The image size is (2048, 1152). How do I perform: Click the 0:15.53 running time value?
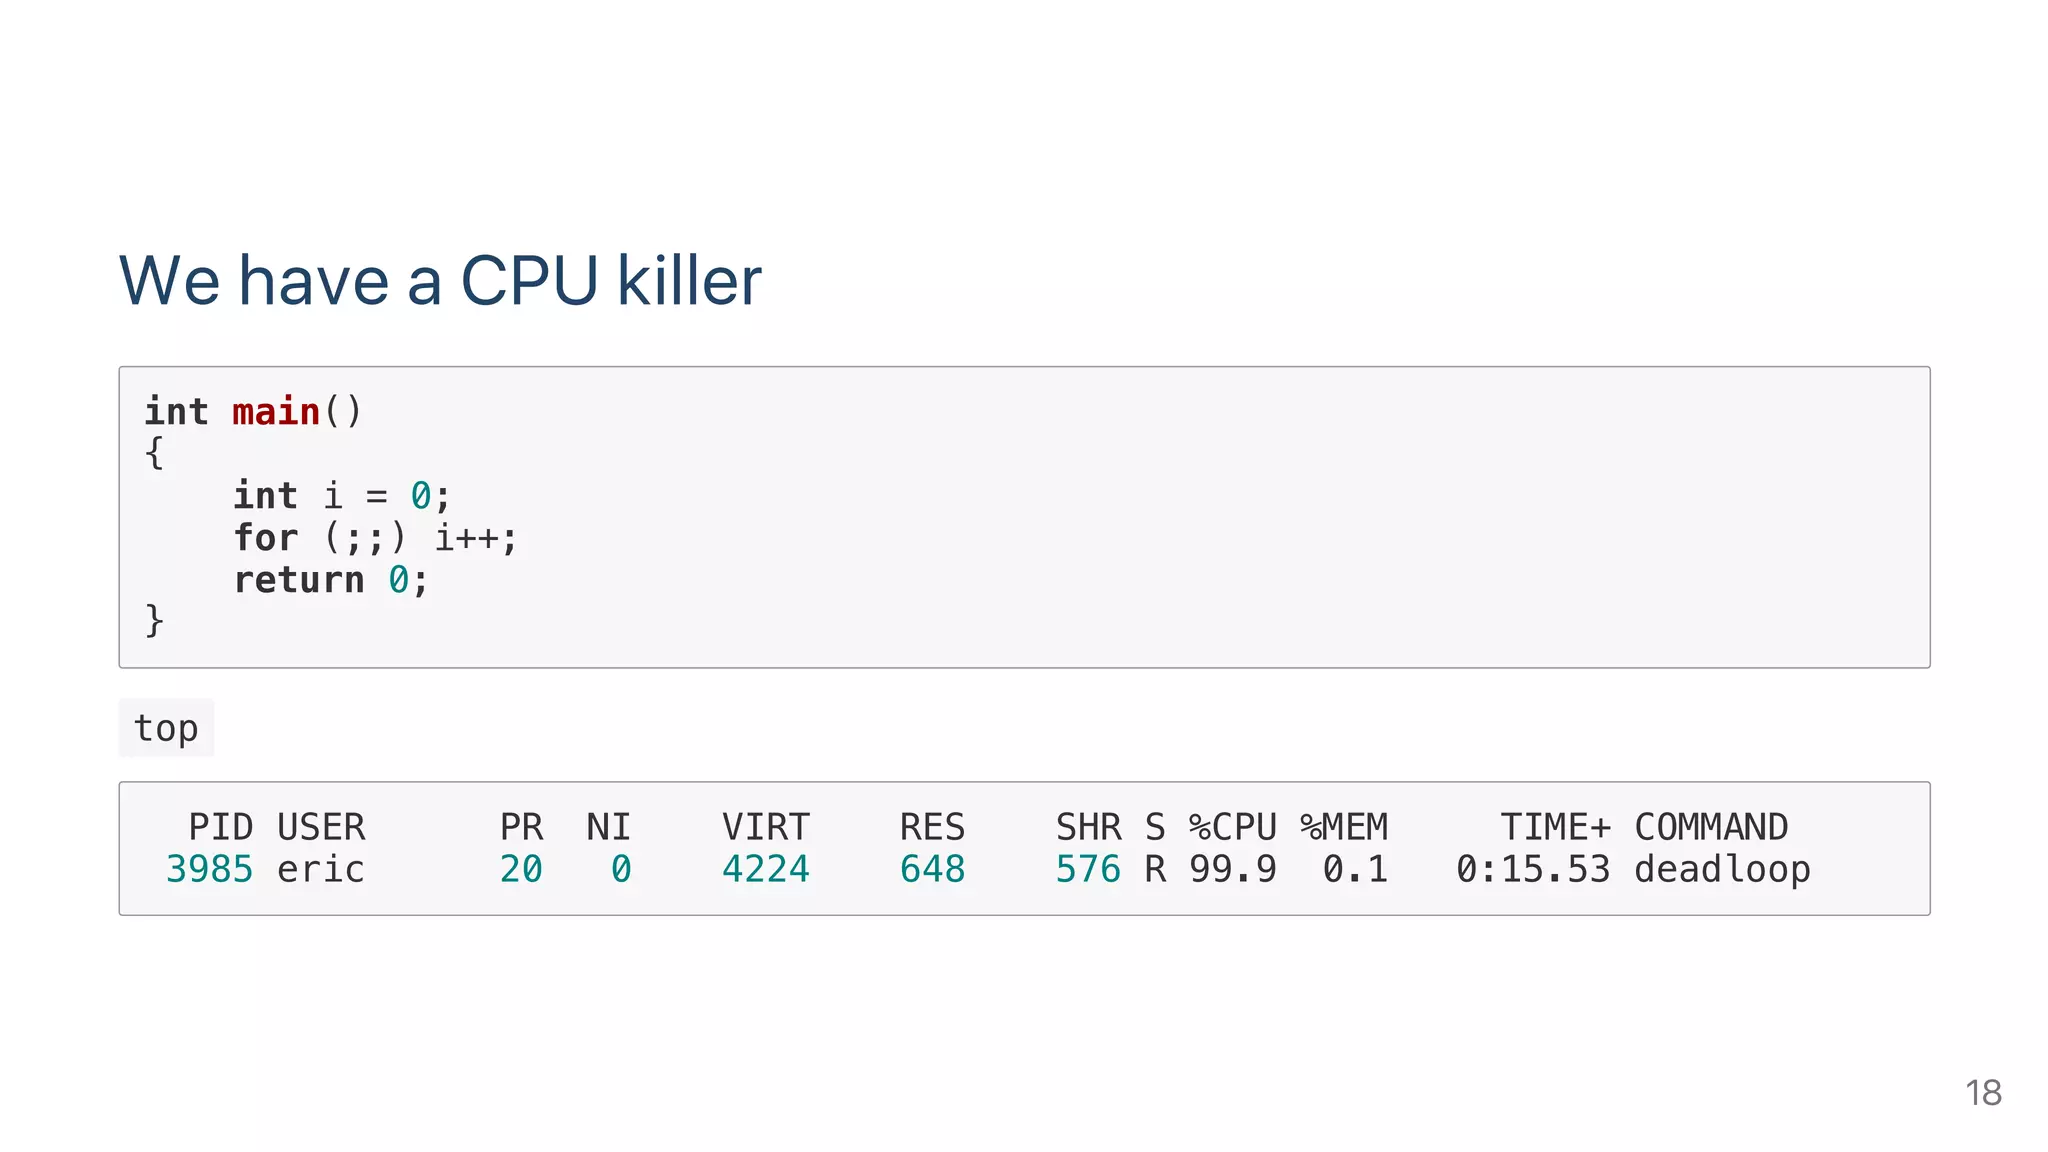pos(1533,869)
